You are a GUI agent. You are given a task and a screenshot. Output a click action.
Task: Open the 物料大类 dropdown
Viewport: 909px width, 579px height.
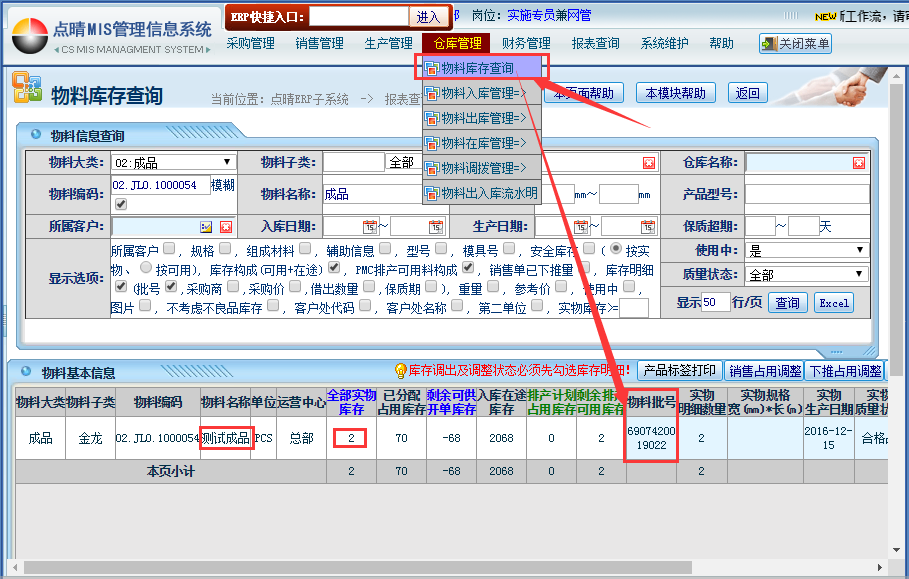(x=173, y=162)
